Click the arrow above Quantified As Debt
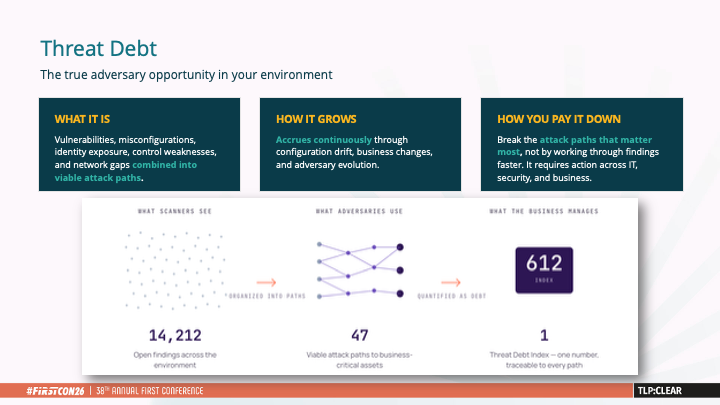720x405 pixels. coord(450,282)
